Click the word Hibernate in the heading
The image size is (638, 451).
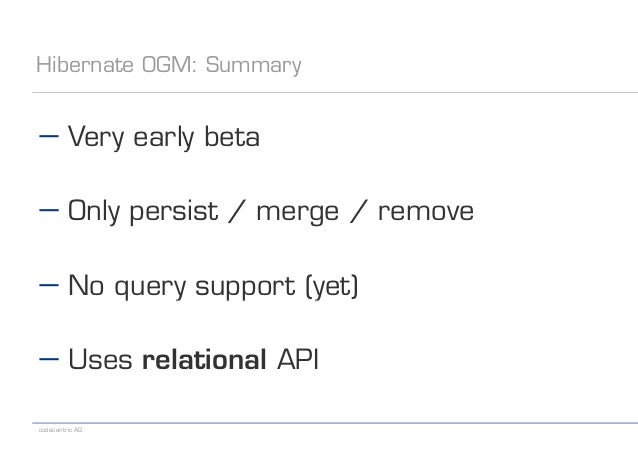tap(85, 65)
